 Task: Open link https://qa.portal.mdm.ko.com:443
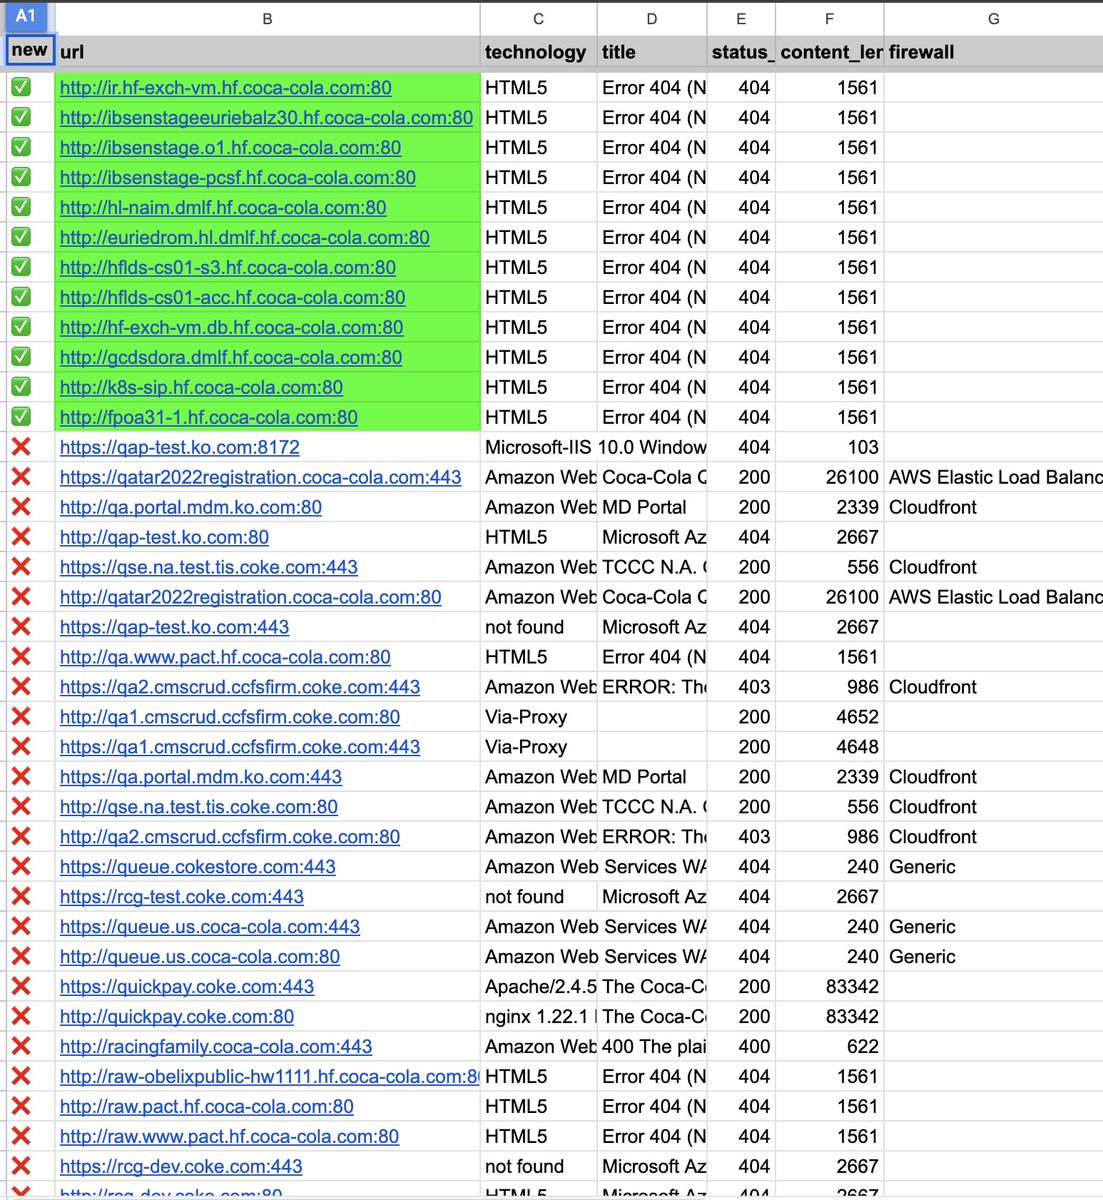(201, 778)
